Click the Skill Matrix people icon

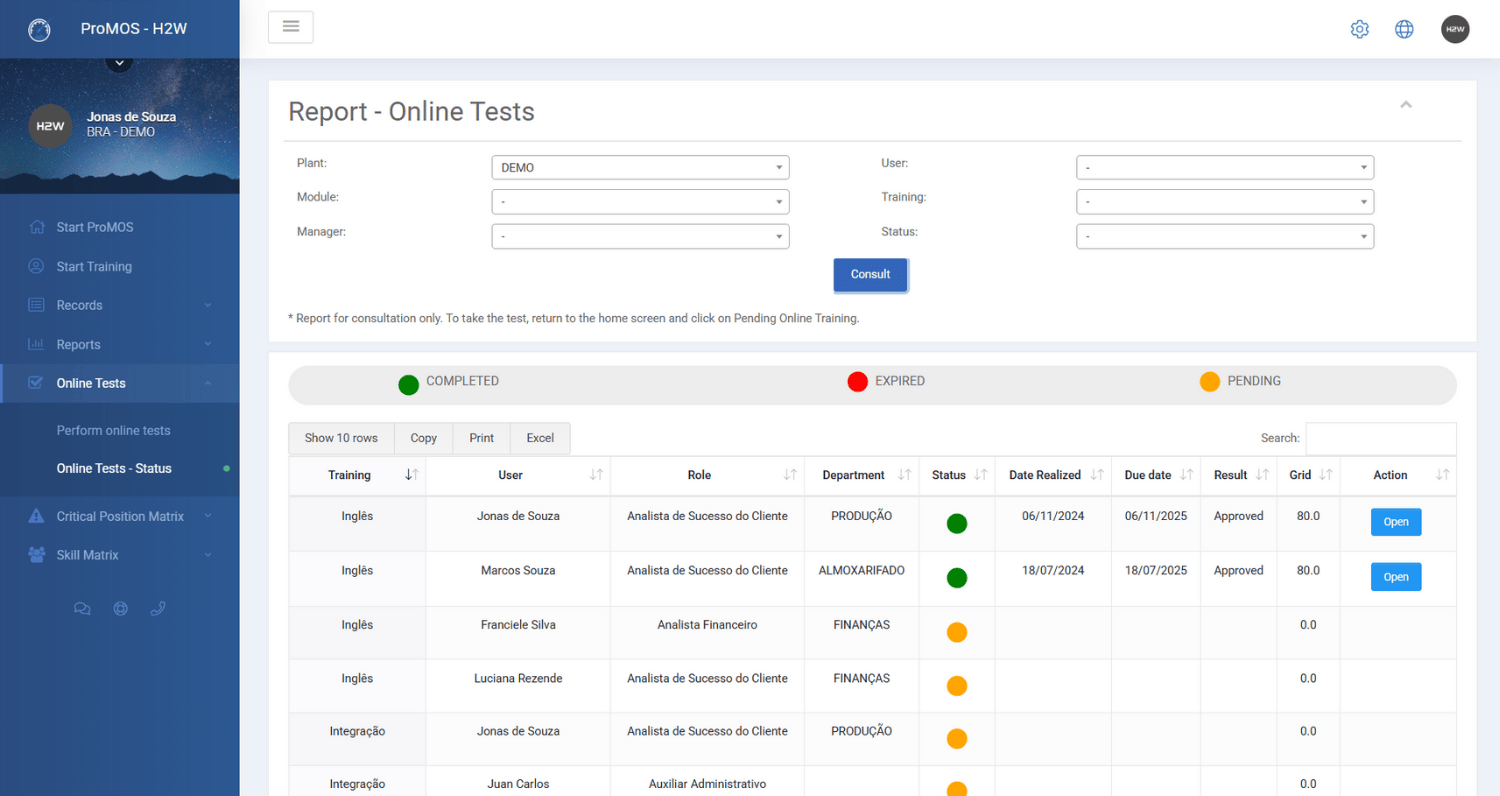[36, 555]
